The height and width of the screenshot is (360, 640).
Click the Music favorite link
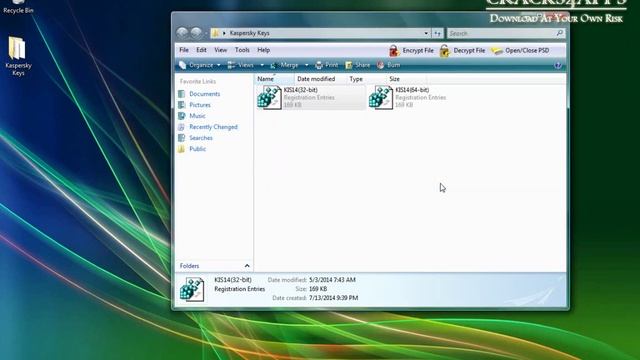[197, 116]
